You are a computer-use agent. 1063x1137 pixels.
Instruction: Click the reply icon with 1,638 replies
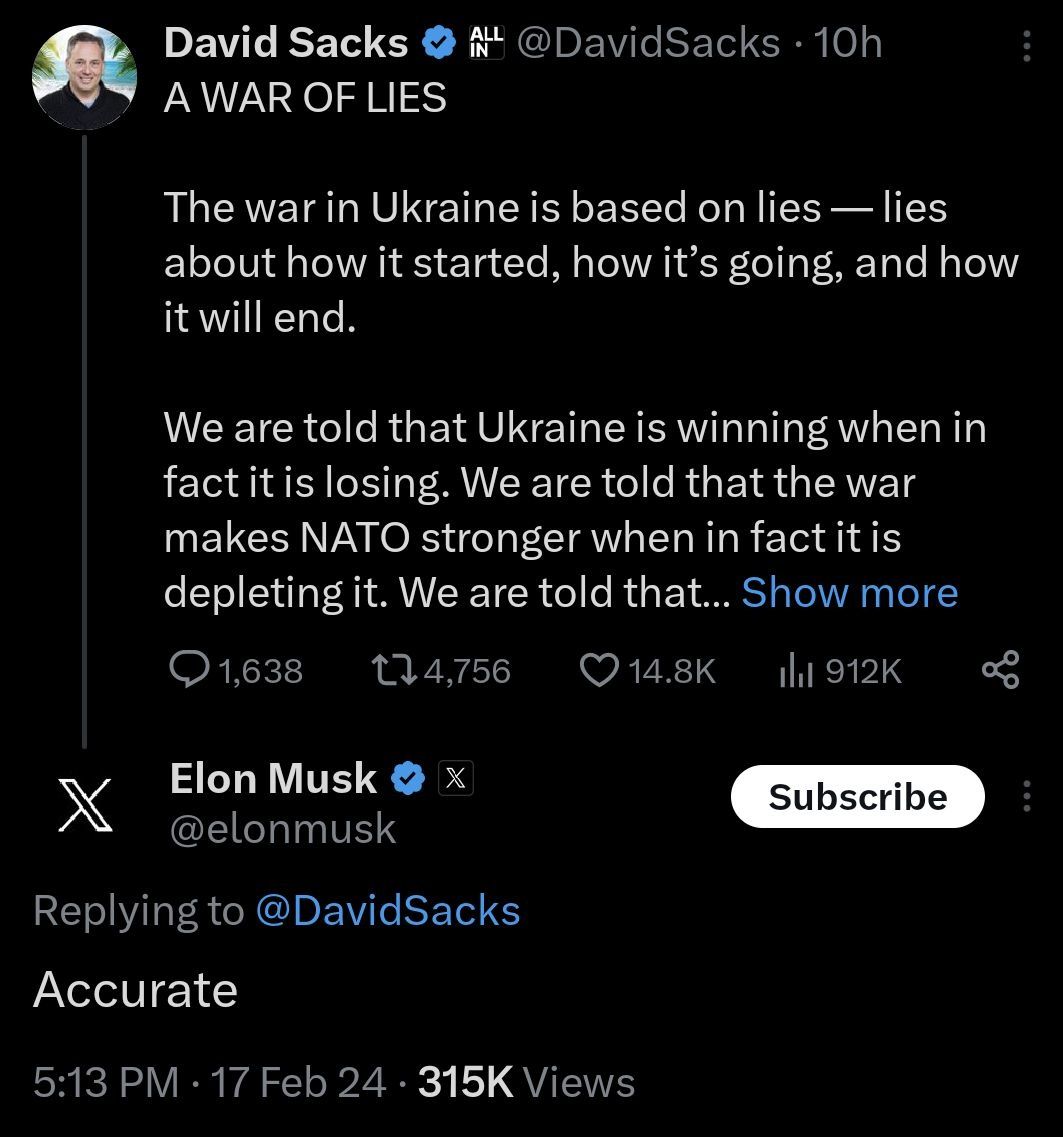[x=189, y=670]
